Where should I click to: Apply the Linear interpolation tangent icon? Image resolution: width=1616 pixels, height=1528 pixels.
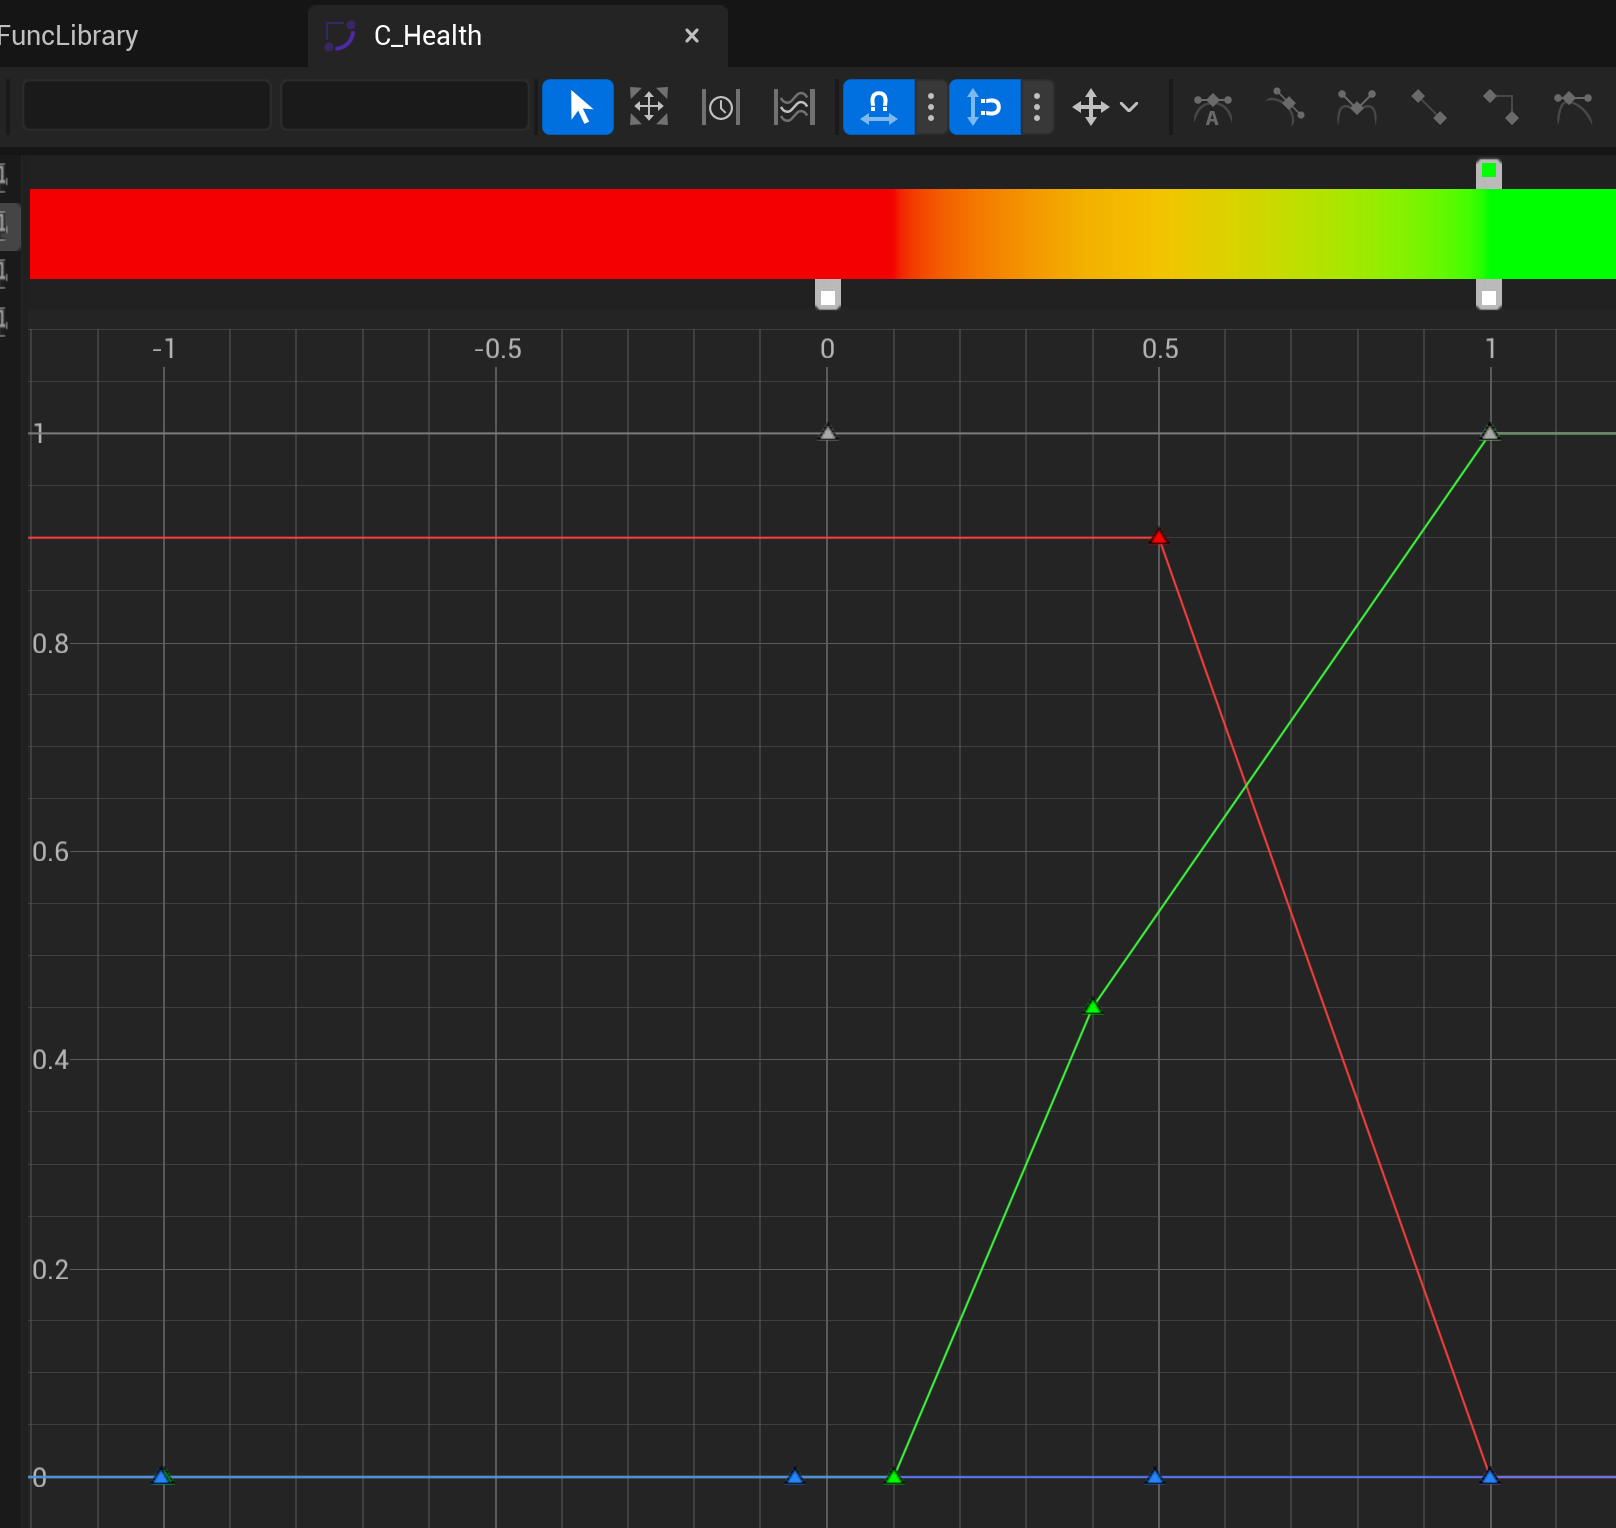[x=1428, y=107]
